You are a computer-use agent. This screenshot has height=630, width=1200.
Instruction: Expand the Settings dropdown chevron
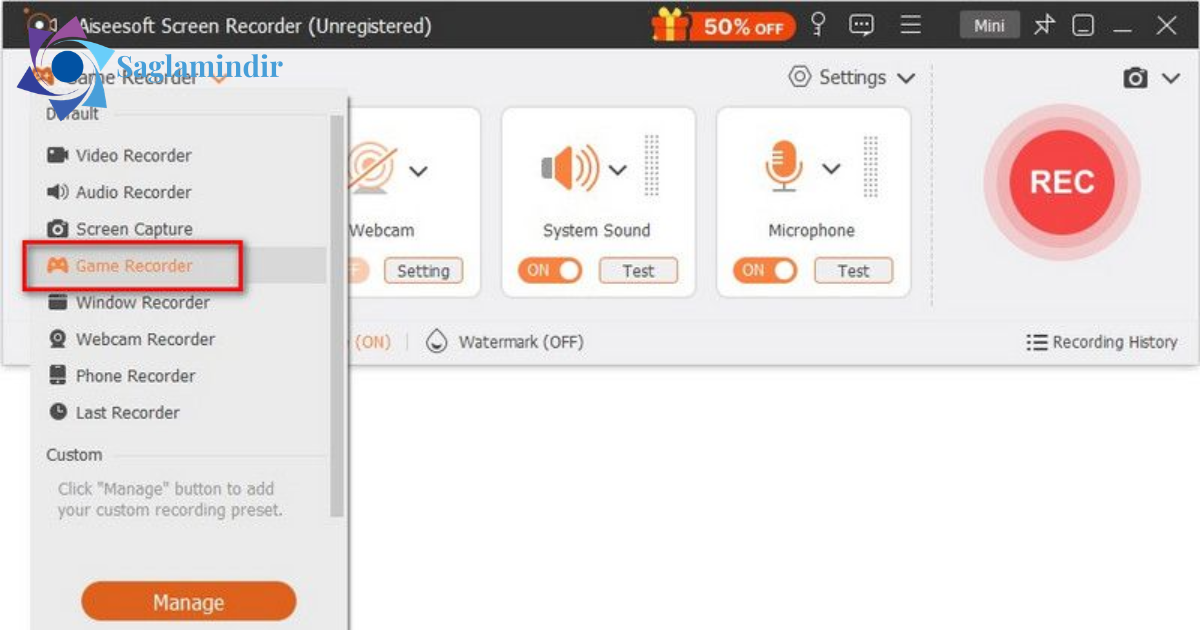coord(906,78)
